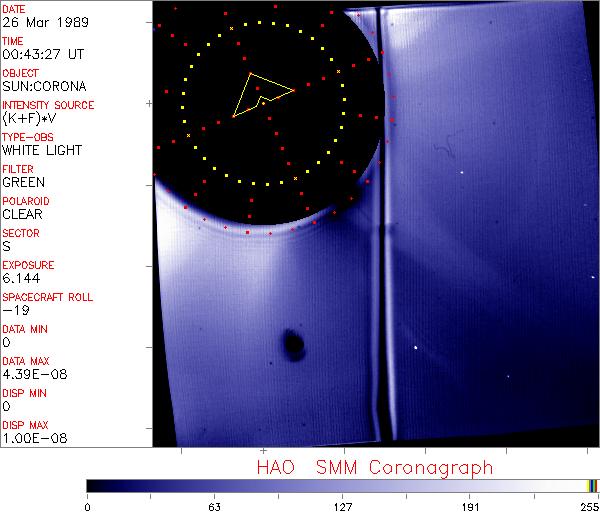
Task: Click the EXPOSURE label
Action: pos(28,265)
